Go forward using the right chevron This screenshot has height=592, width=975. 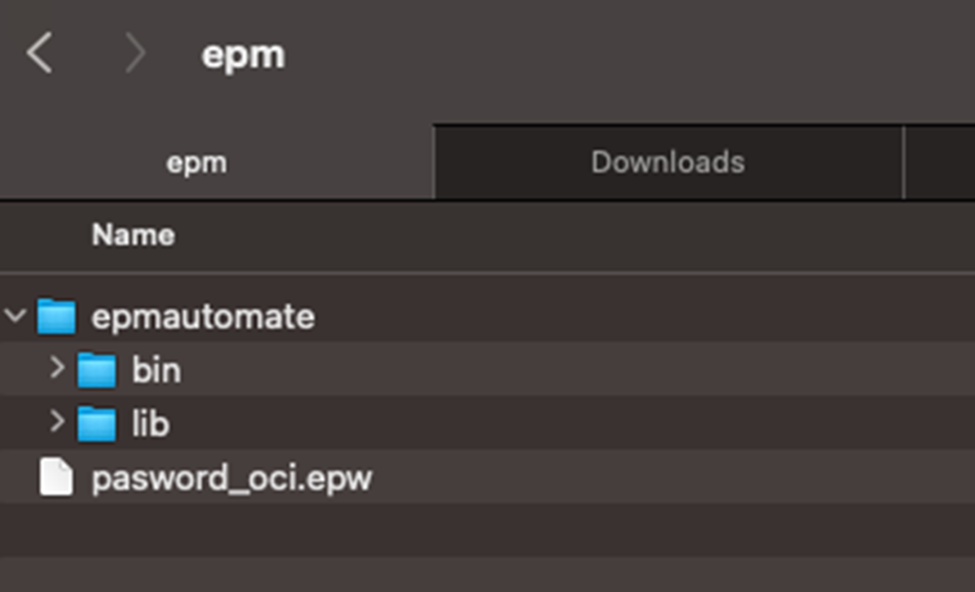coord(135,53)
